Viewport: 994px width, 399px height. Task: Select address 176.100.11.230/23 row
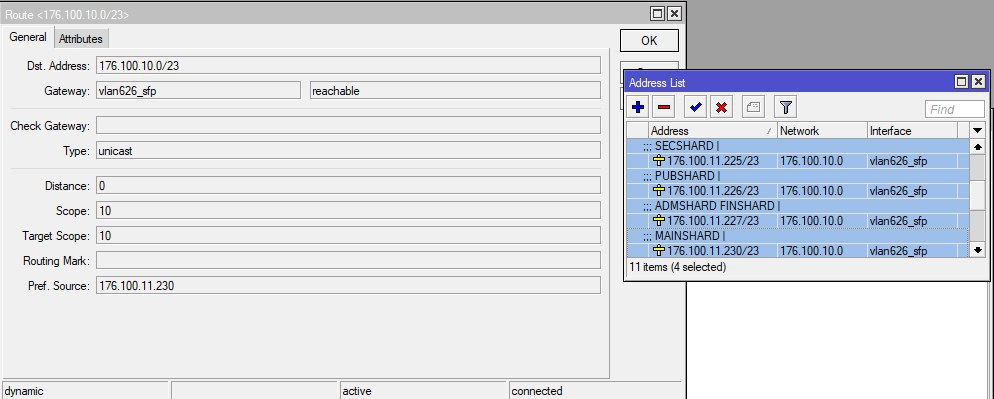pyautogui.click(x=797, y=251)
